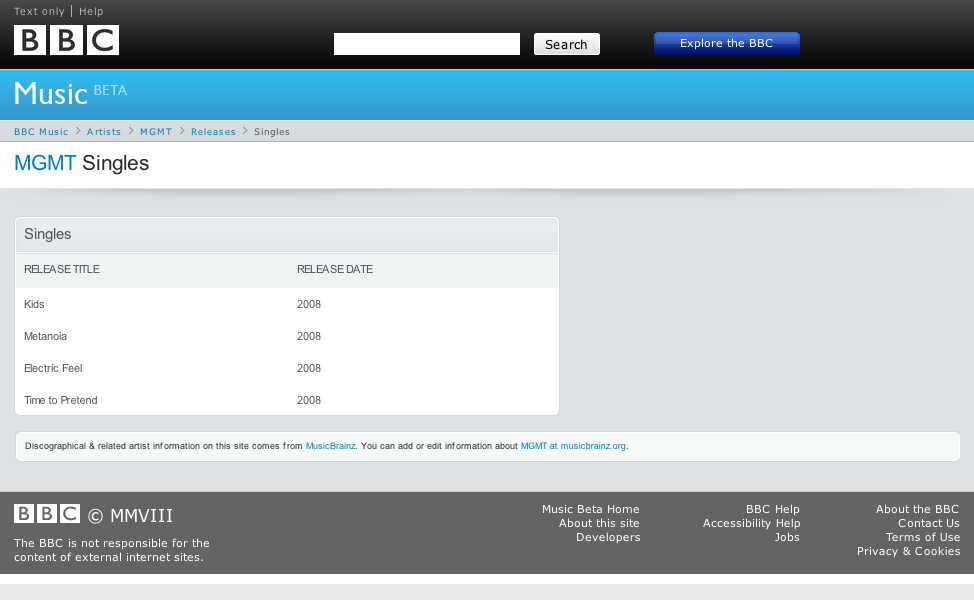This screenshot has height=606, width=974.
Task: Open Jobs footer link
Action: [787, 538]
